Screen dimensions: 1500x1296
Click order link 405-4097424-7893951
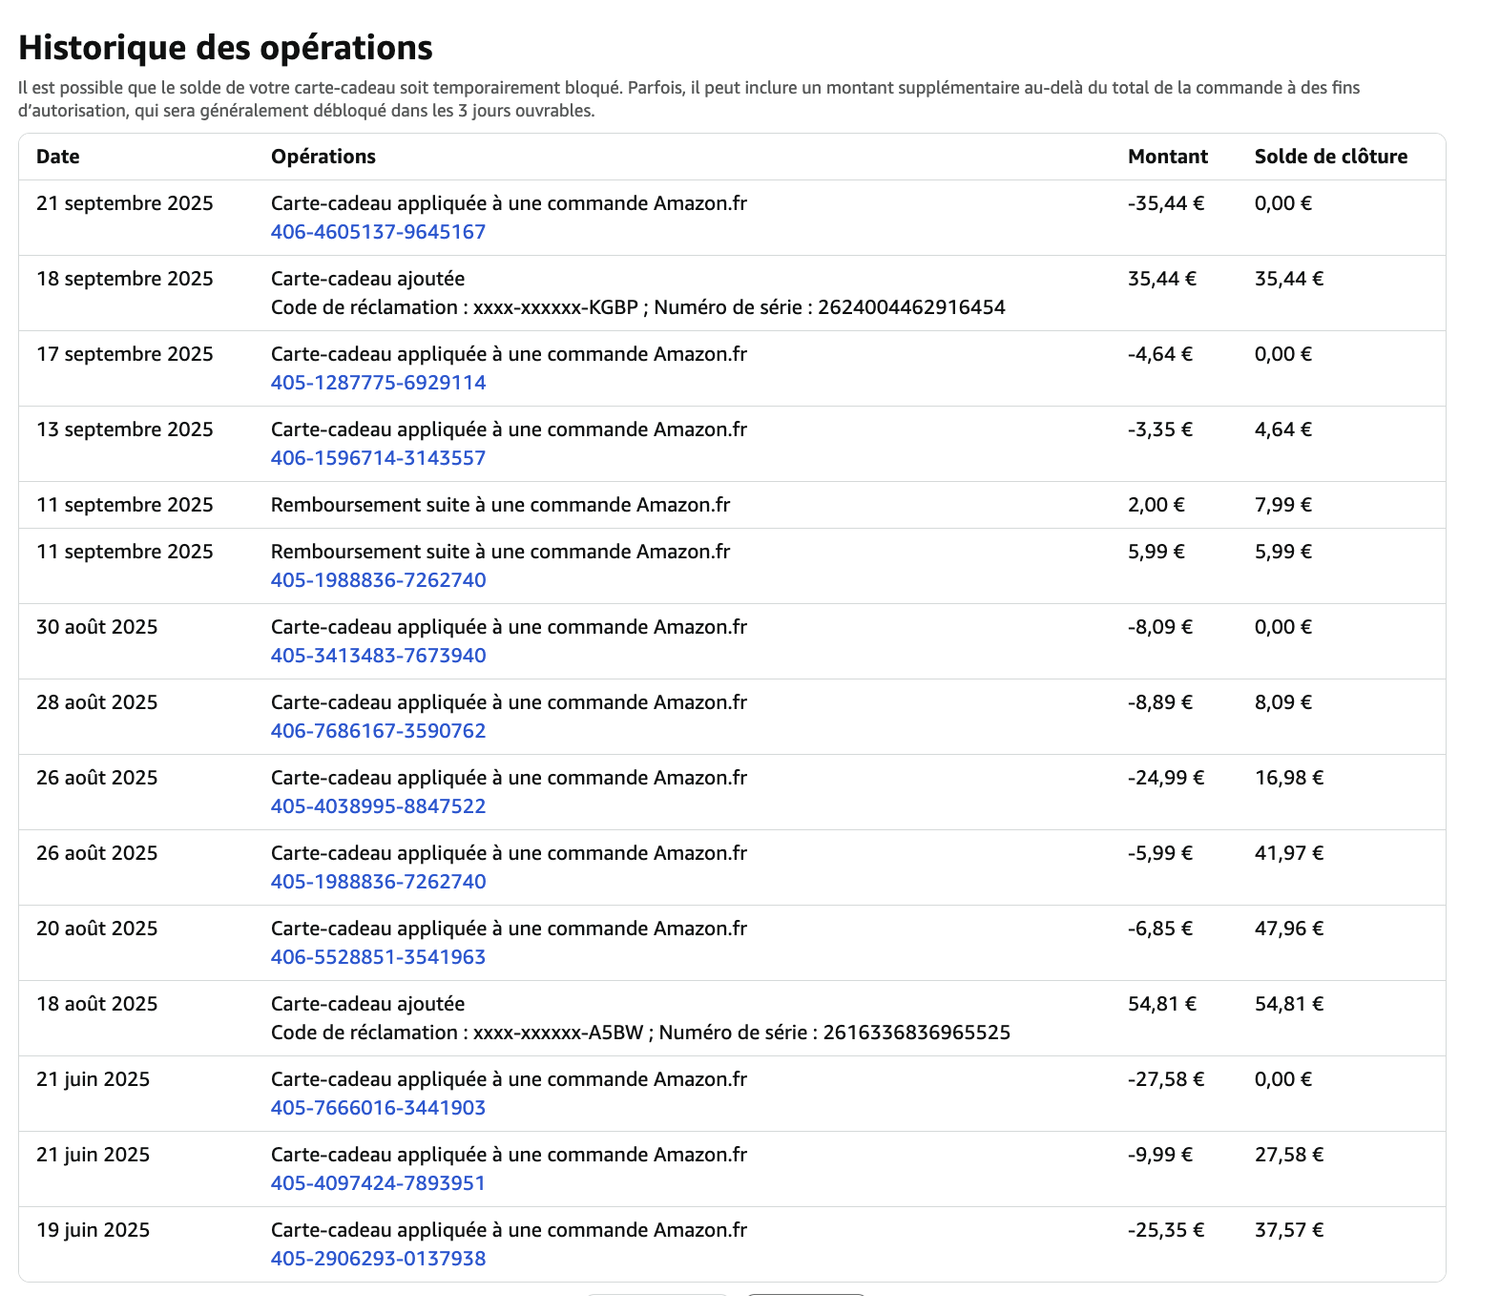[x=378, y=1183]
